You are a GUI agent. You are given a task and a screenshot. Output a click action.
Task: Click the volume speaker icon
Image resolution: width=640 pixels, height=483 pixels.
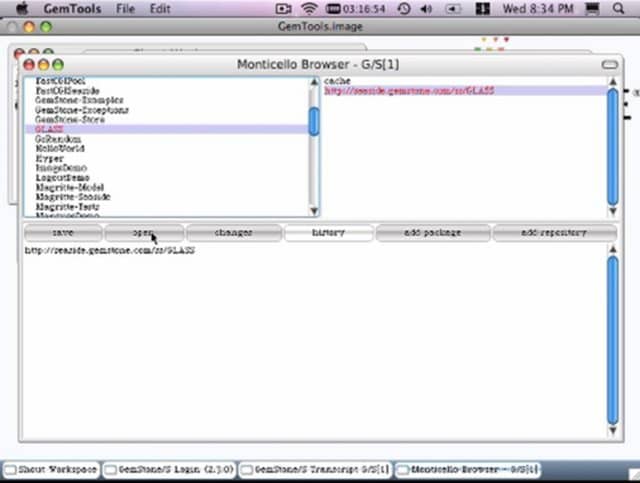(x=426, y=9)
